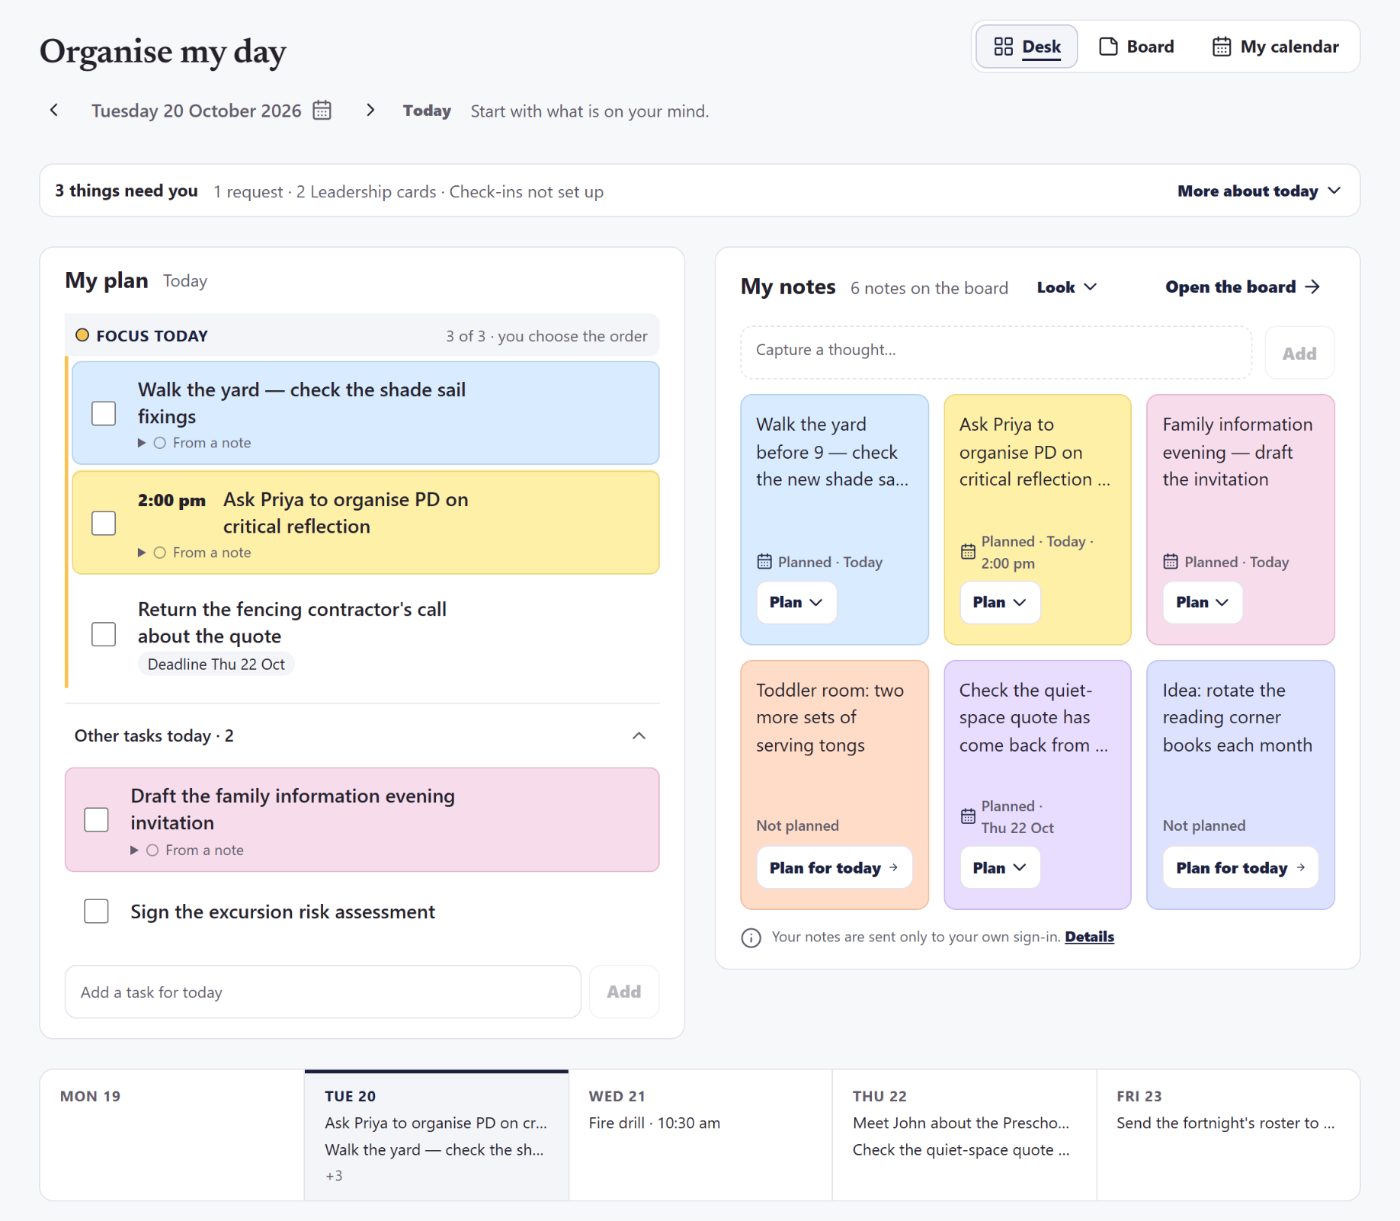Screen dimensions: 1400x1221
Task: Go to the previous day arrow
Action: [54, 110]
